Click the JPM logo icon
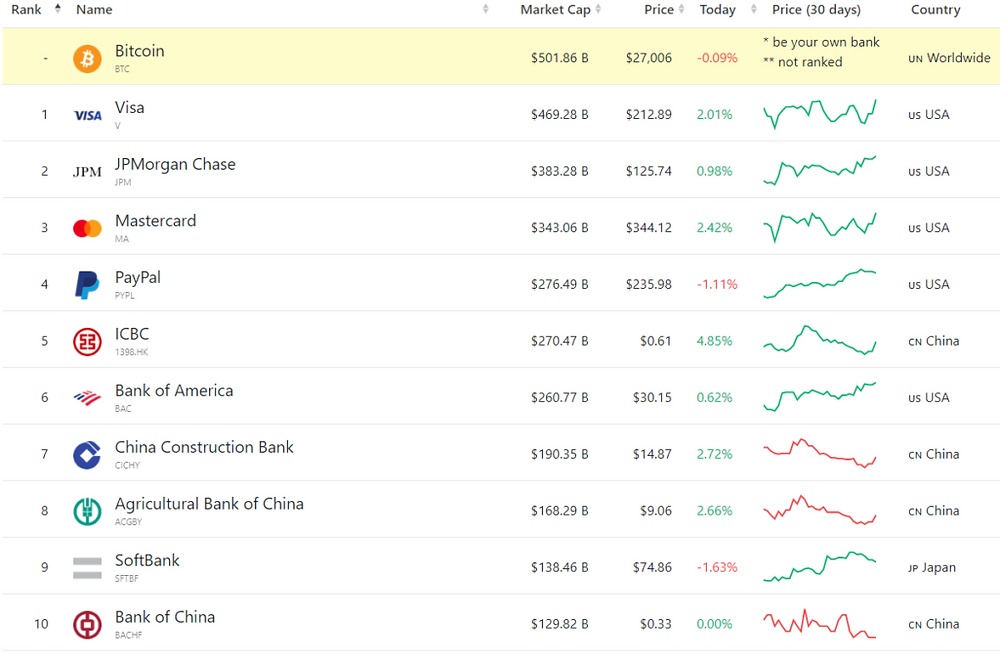Image resolution: width=1000 pixels, height=654 pixels. click(x=87, y=172)
